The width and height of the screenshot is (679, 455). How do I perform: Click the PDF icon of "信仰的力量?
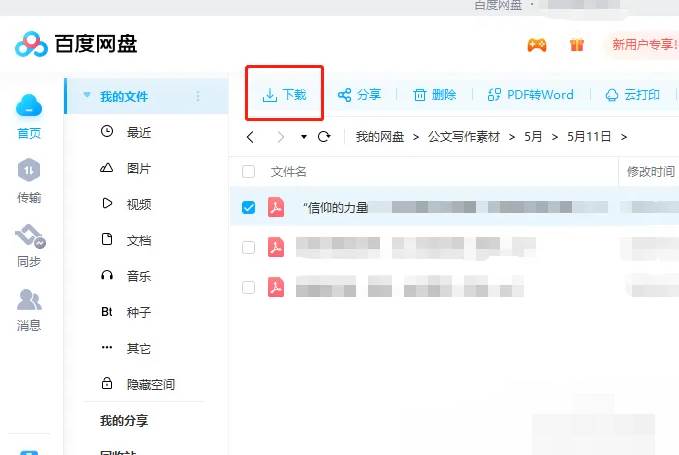point(276,207)
